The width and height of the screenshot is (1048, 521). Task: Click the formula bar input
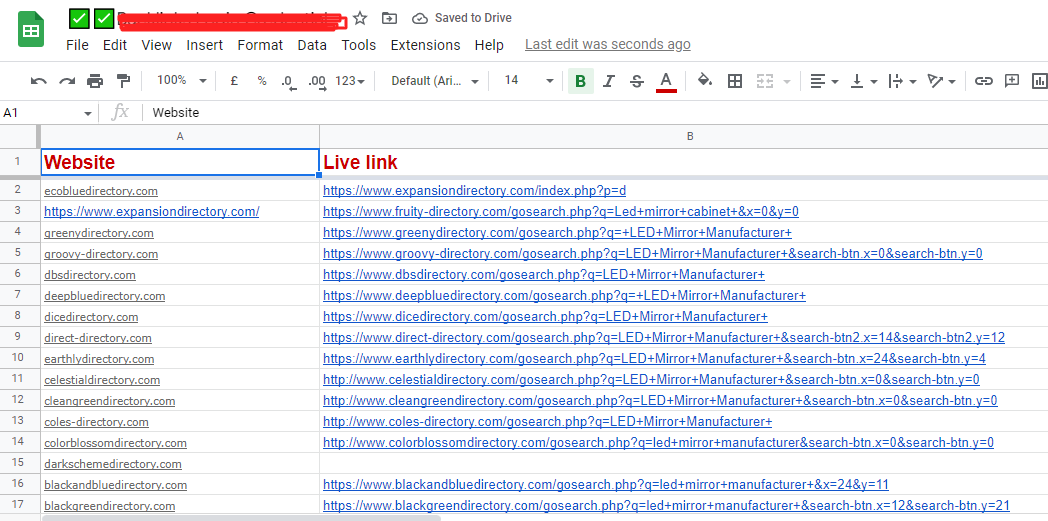coord(595,113)
